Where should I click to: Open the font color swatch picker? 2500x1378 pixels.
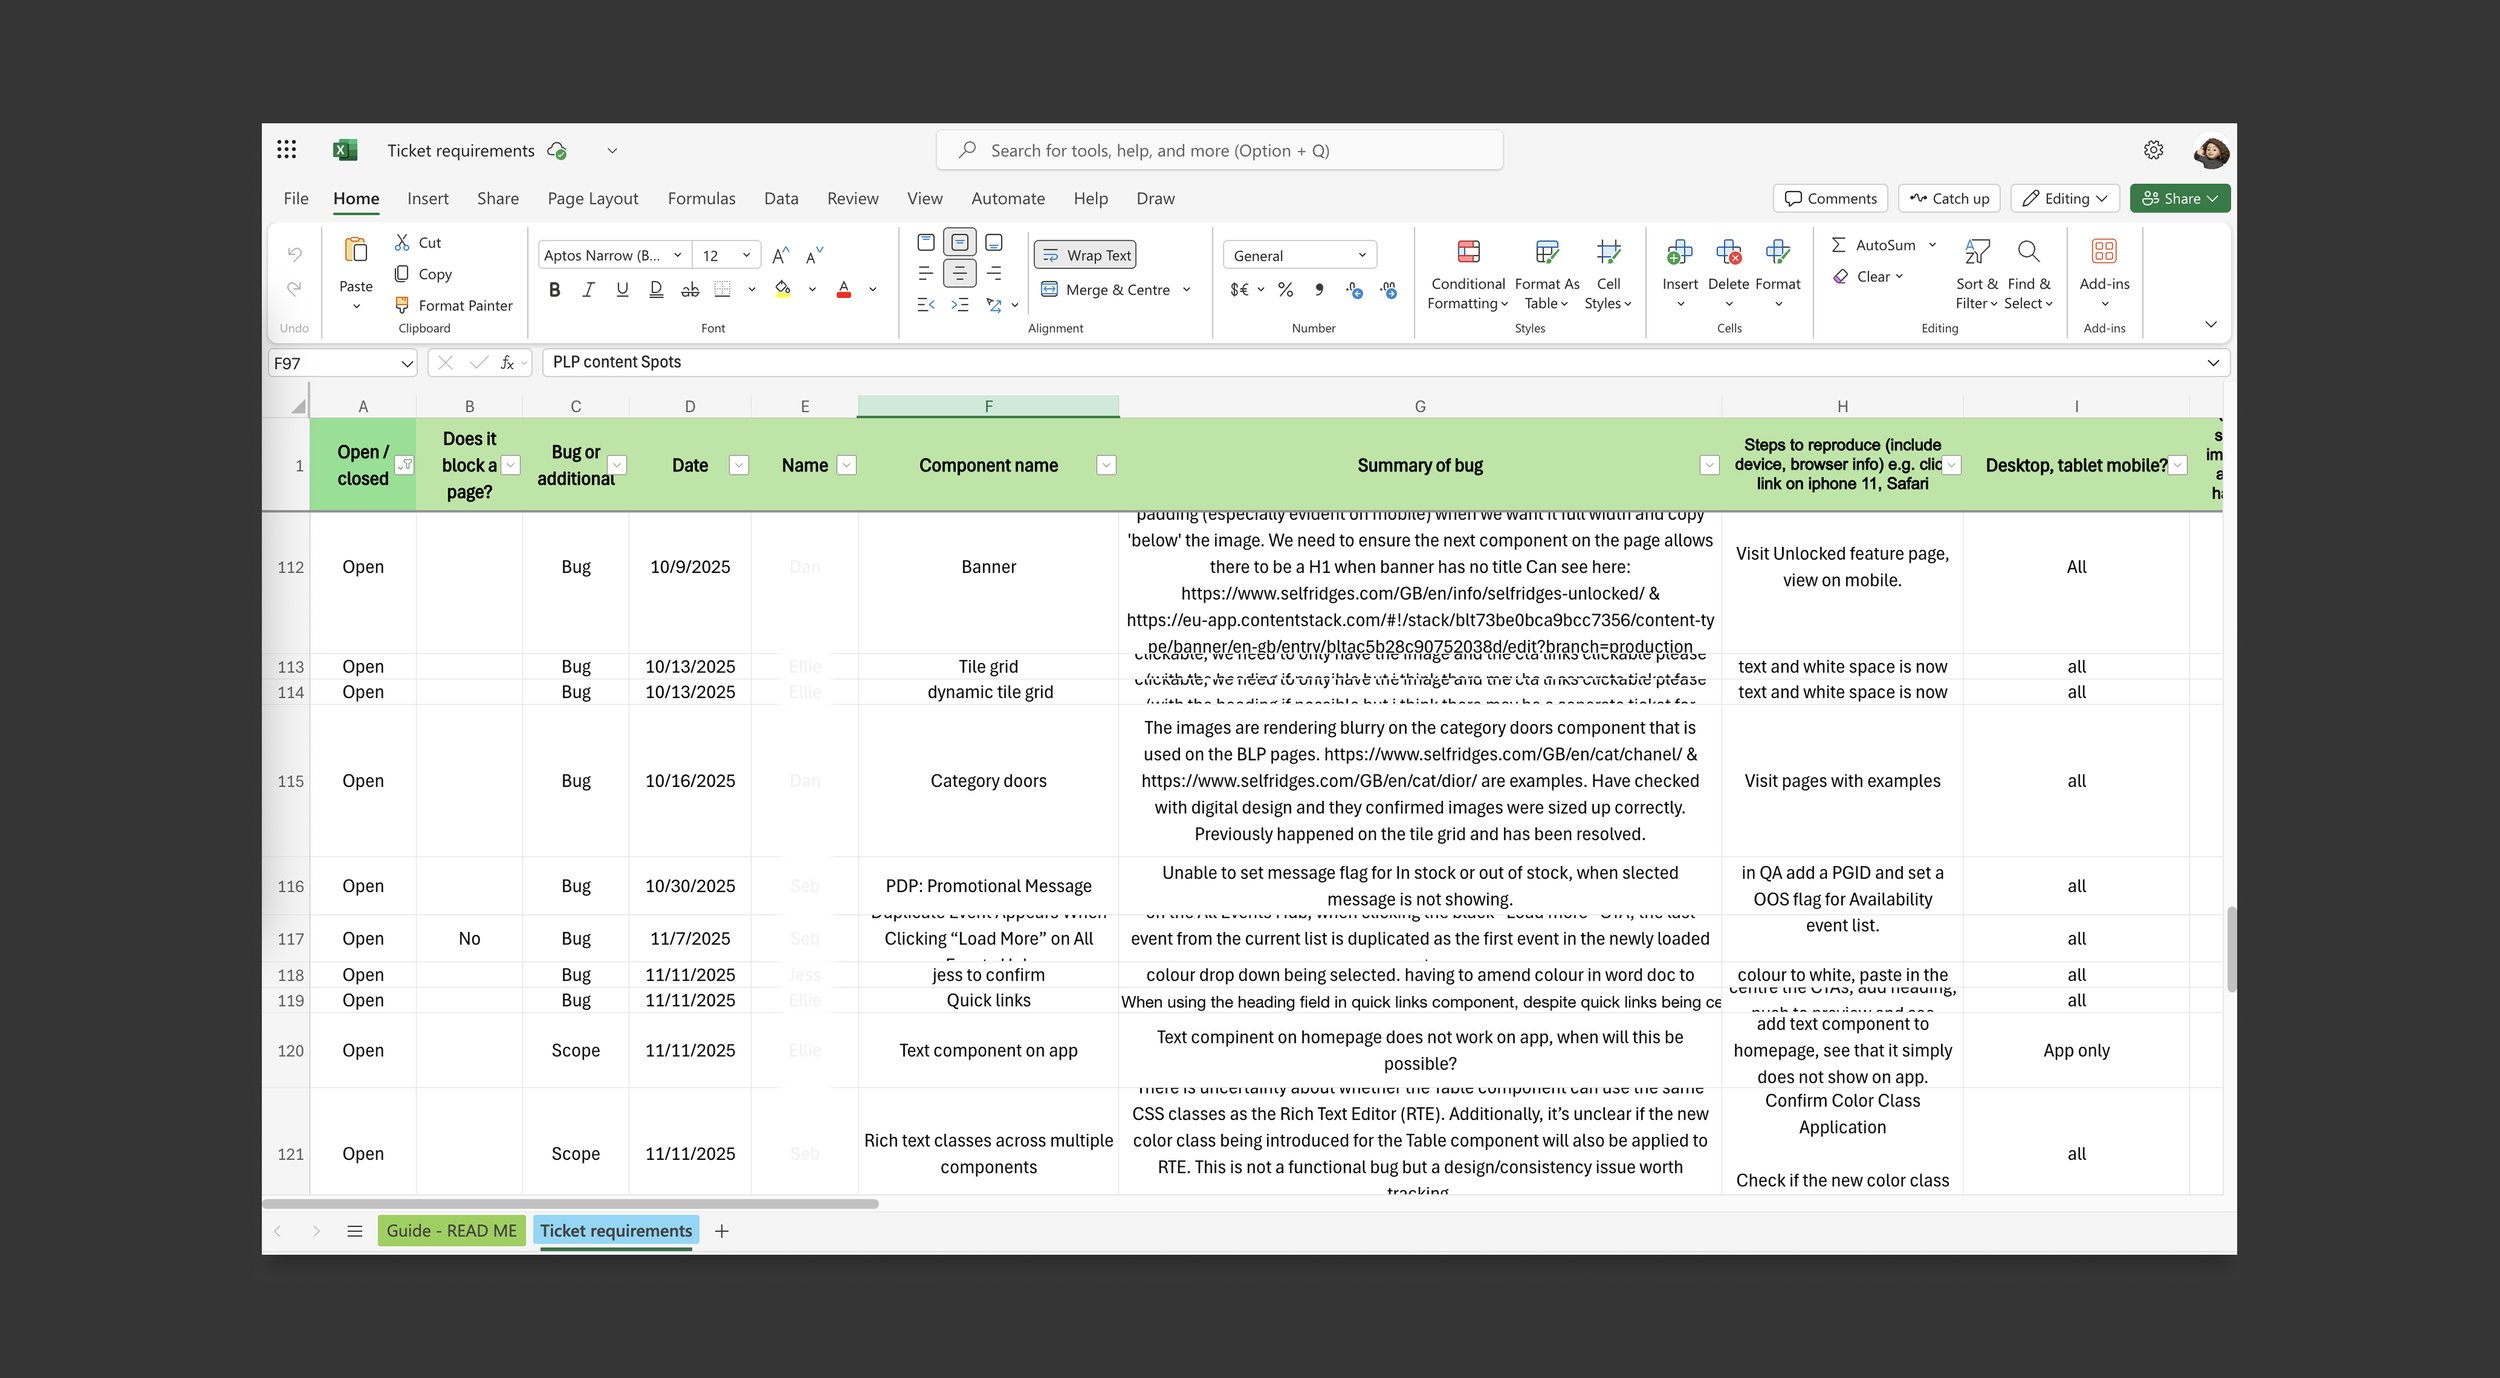pyautogui.click(x=871, y=289)
